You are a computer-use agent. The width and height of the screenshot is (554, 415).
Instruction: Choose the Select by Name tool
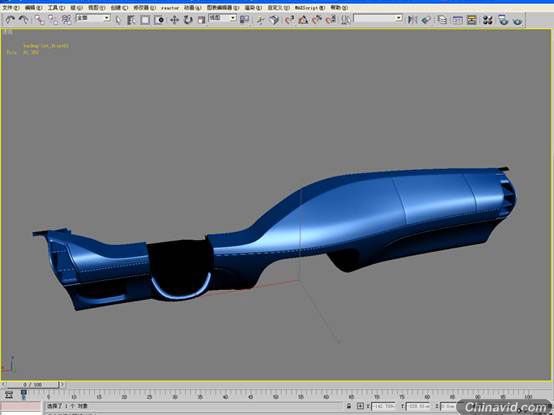tap(131, 20)
